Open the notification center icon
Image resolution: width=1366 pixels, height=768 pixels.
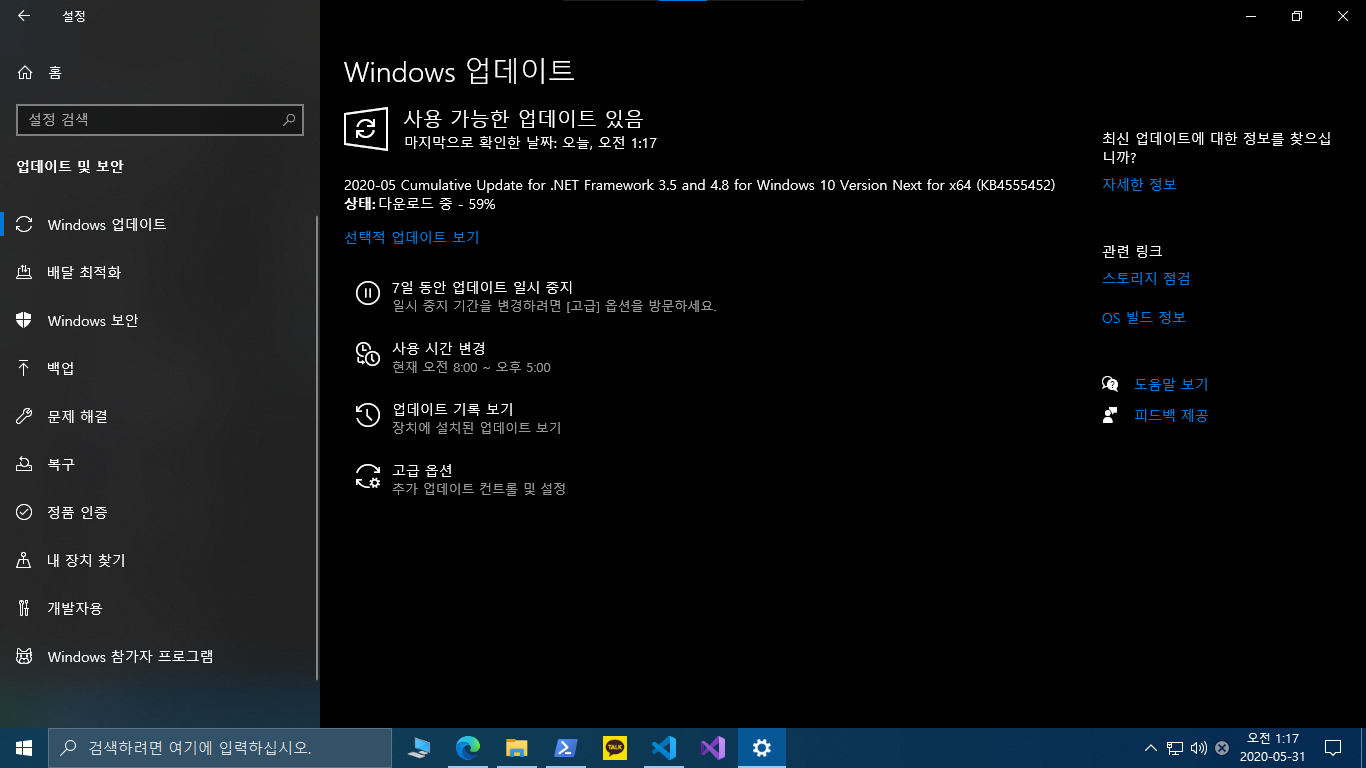pyautogui.click(x=1333, y=748)
